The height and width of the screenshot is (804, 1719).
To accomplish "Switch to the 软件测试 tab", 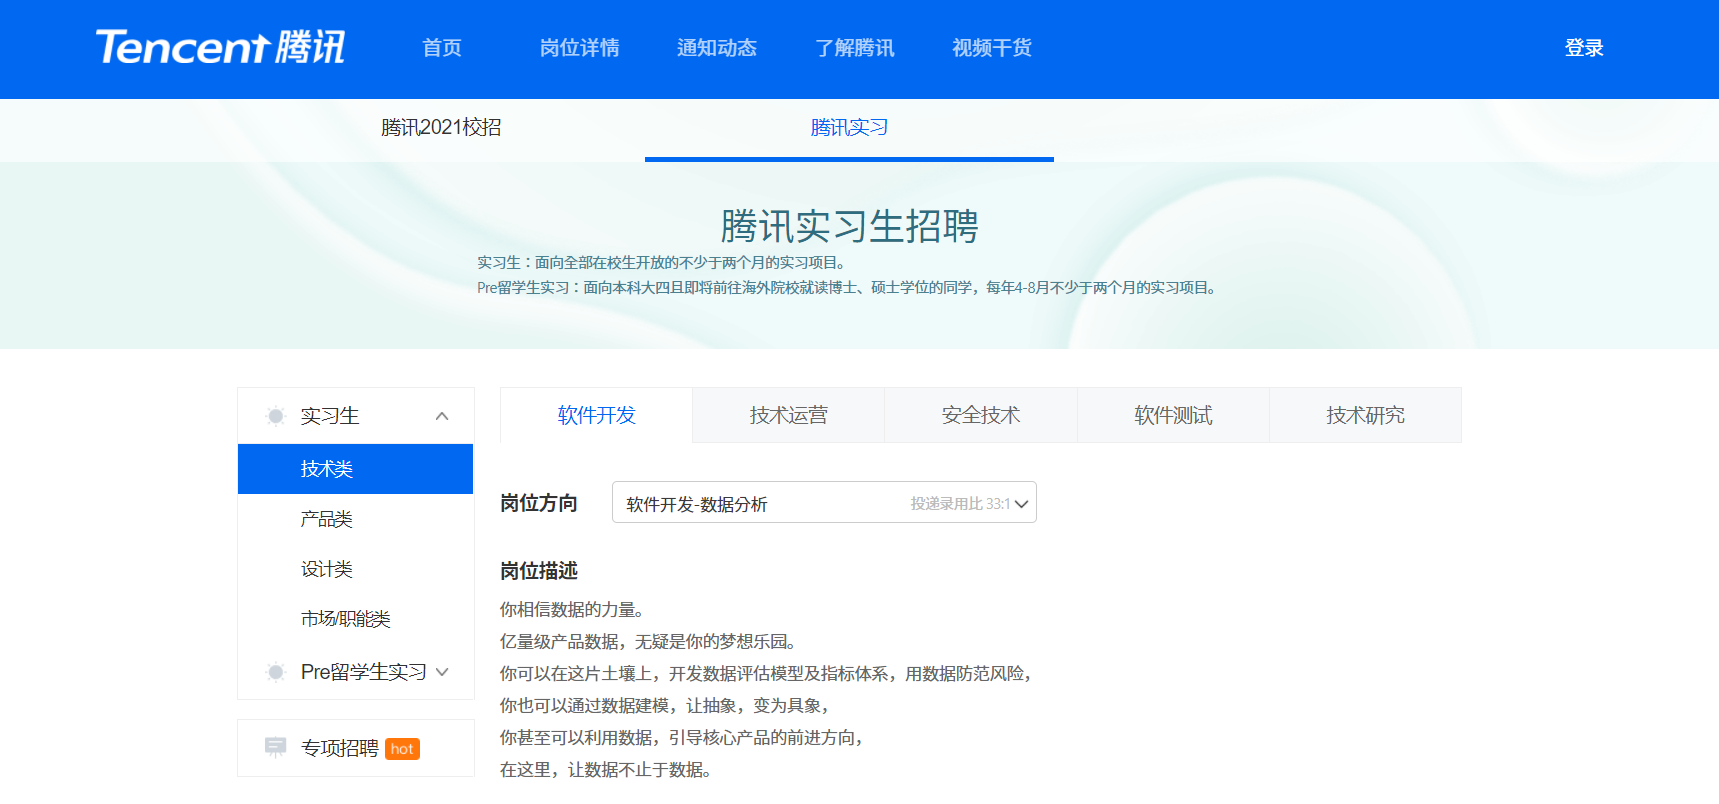I will [x=1173, y=415].
